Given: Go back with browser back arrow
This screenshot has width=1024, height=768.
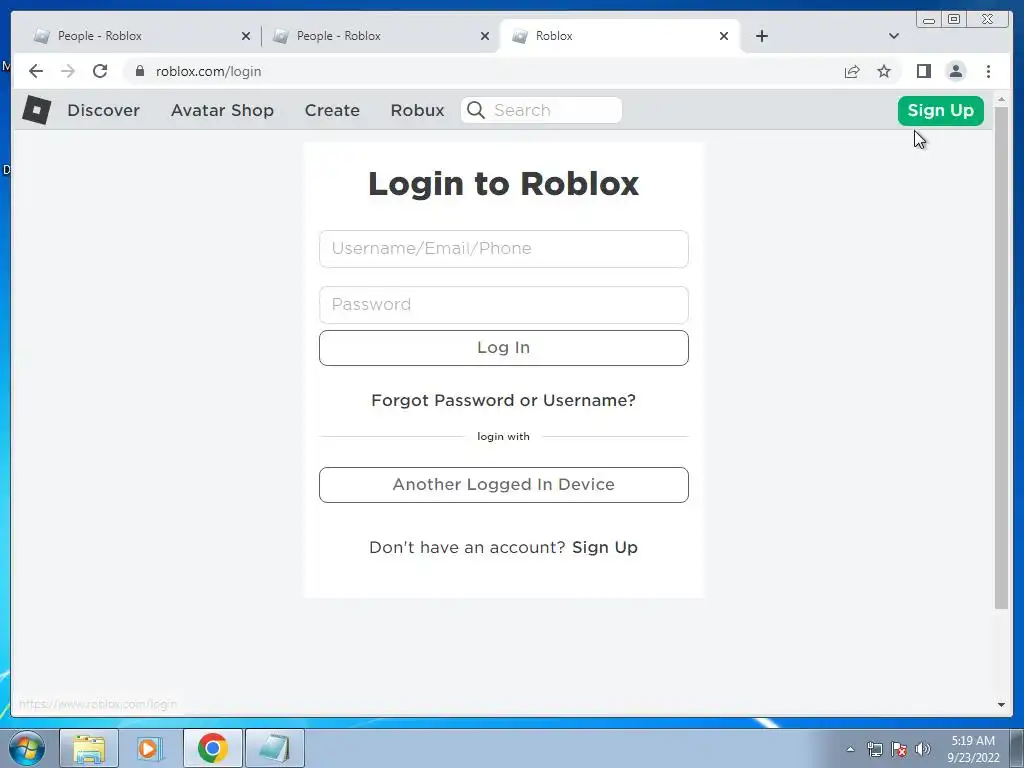Looking at the screenshot, I should coord(36,71).
